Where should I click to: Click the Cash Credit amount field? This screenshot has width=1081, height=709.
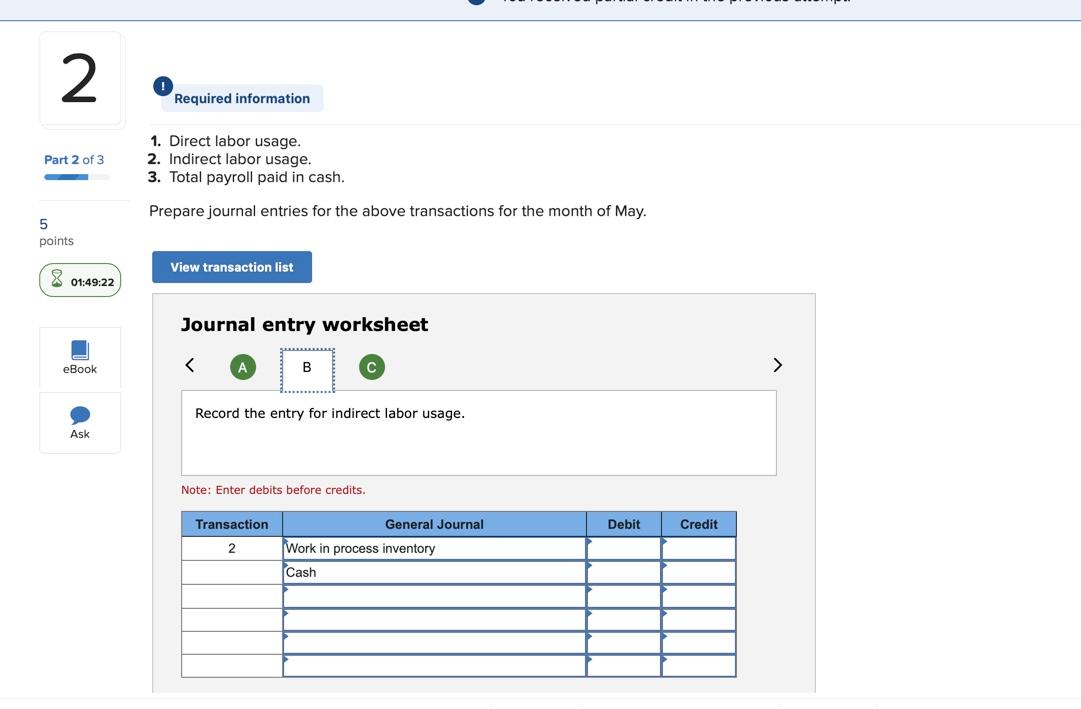point(698,572)
